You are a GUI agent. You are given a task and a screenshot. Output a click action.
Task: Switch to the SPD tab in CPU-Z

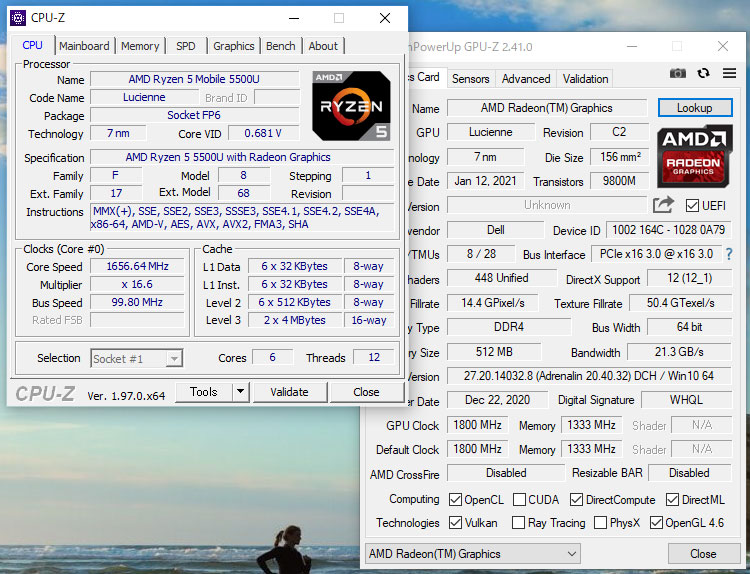(186, 46)
